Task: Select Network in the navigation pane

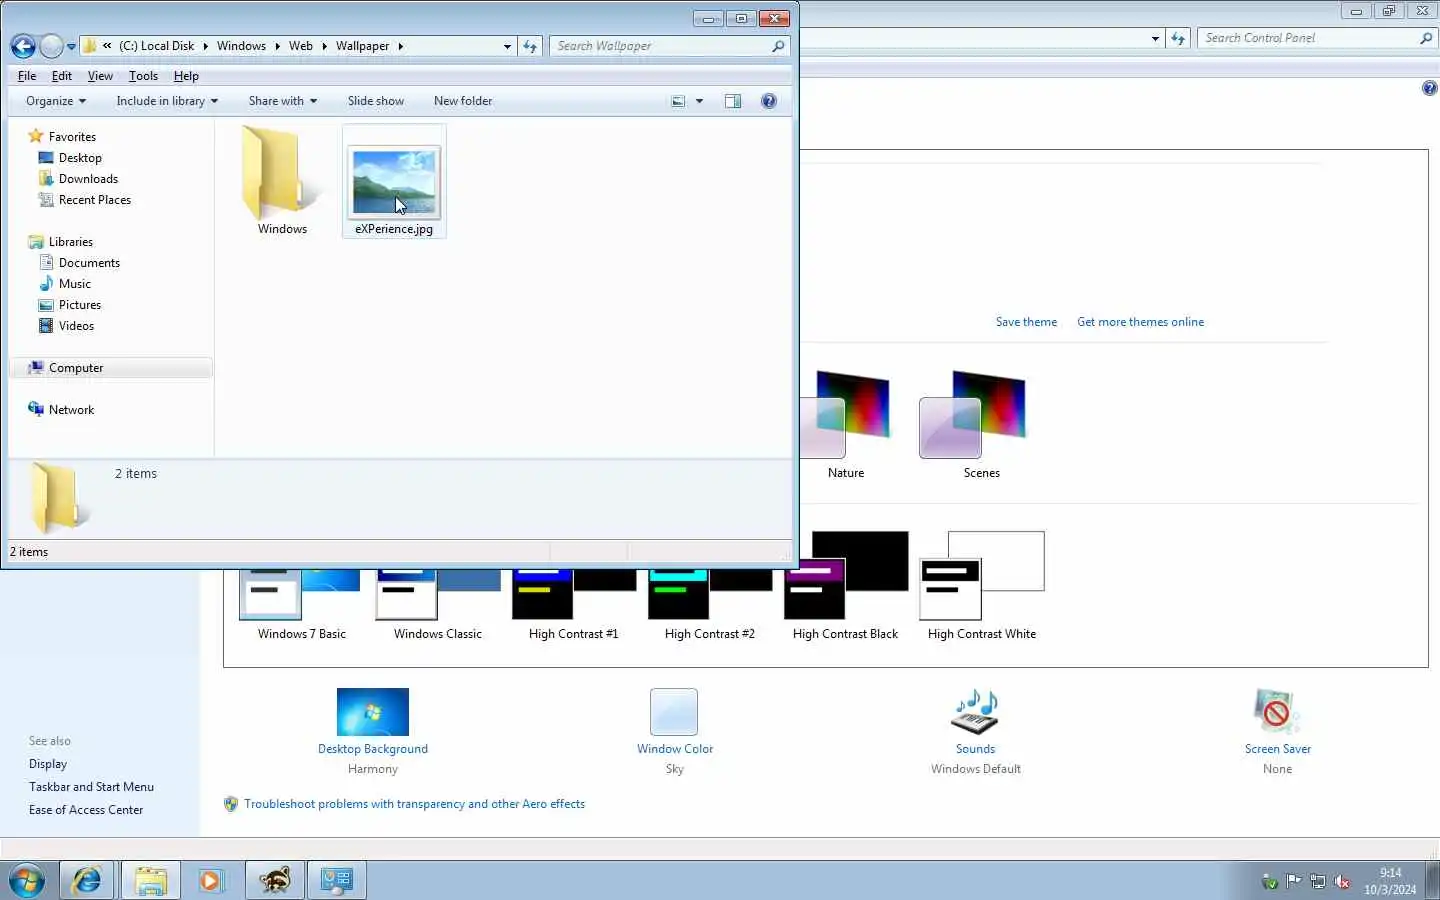Action: pyautogui.click(x=71, y=410)
